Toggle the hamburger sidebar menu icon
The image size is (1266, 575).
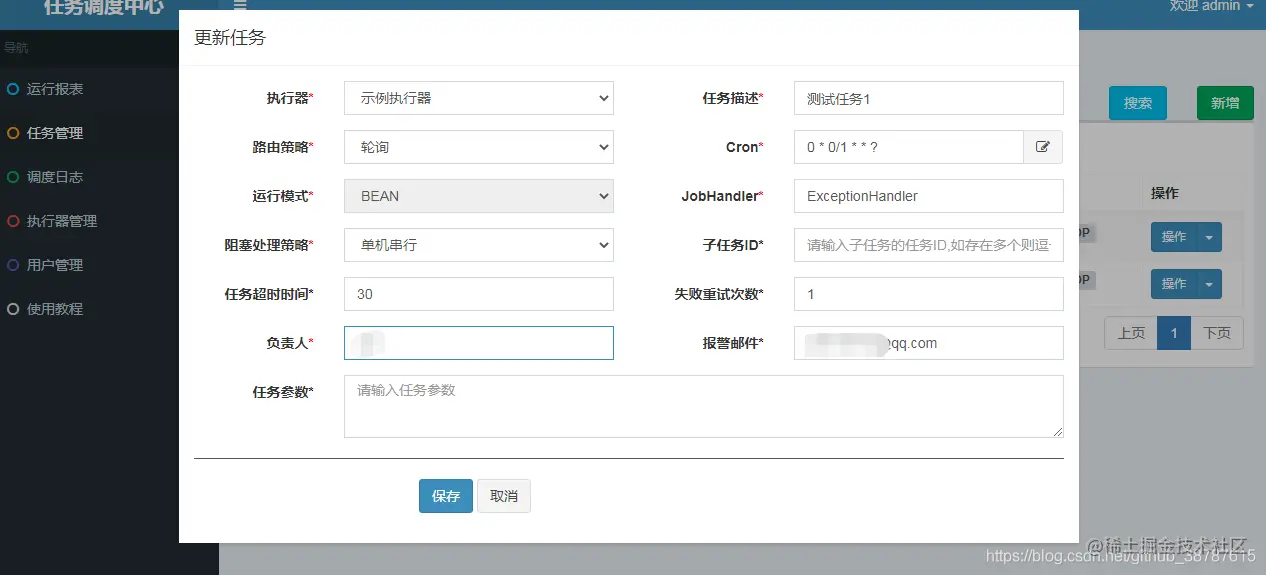[240, 5]
